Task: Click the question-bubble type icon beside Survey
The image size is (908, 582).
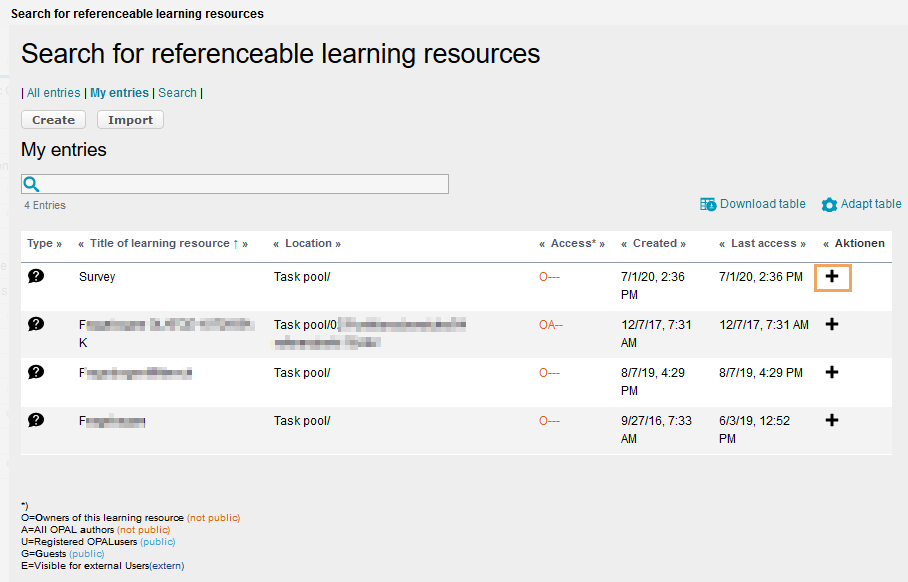Action: tap(36, 276)
